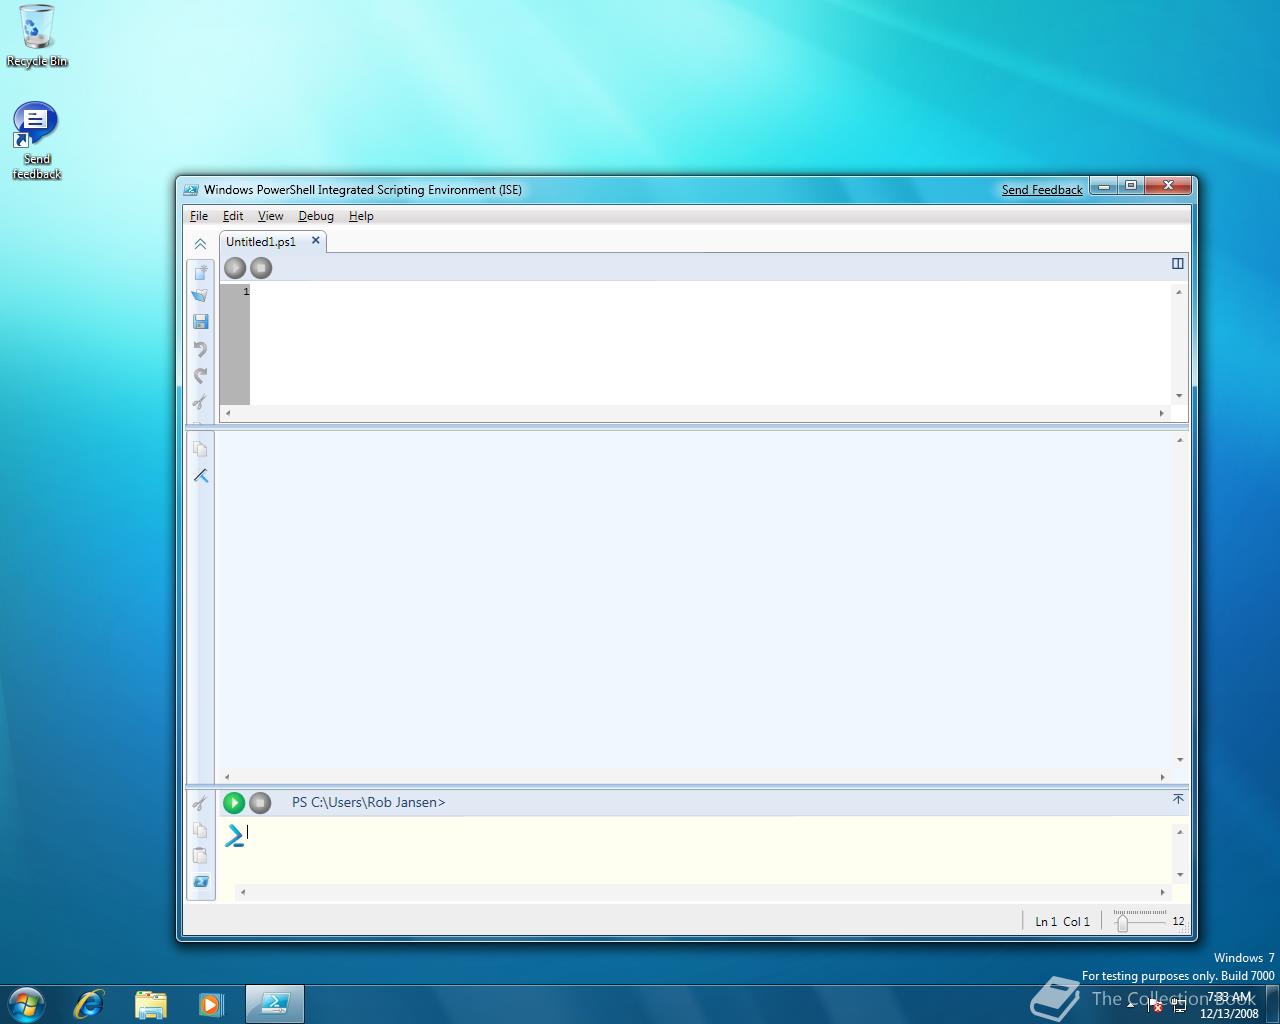1280x1024 pixels.
Task: Click the Save floppy disk icon
Action: (x=200, y=321)
